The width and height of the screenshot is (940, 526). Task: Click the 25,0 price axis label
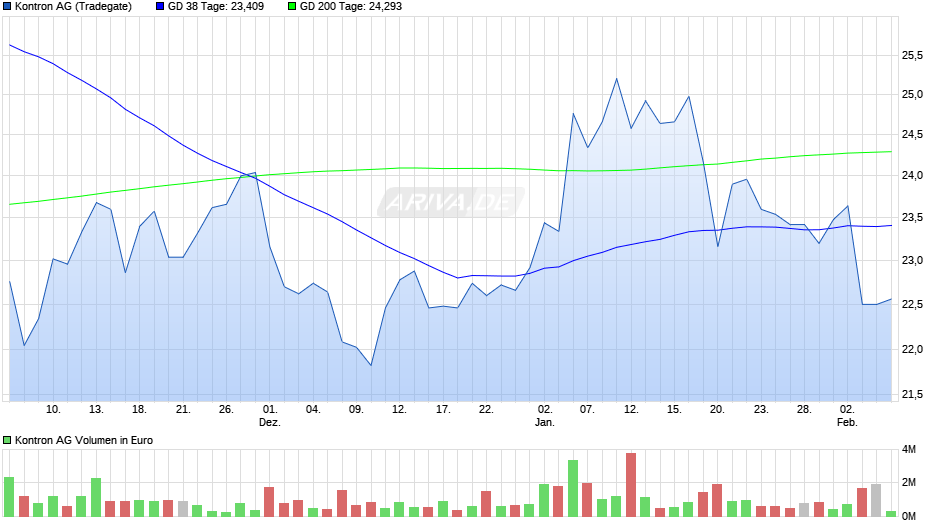click(x=912, y=95)
